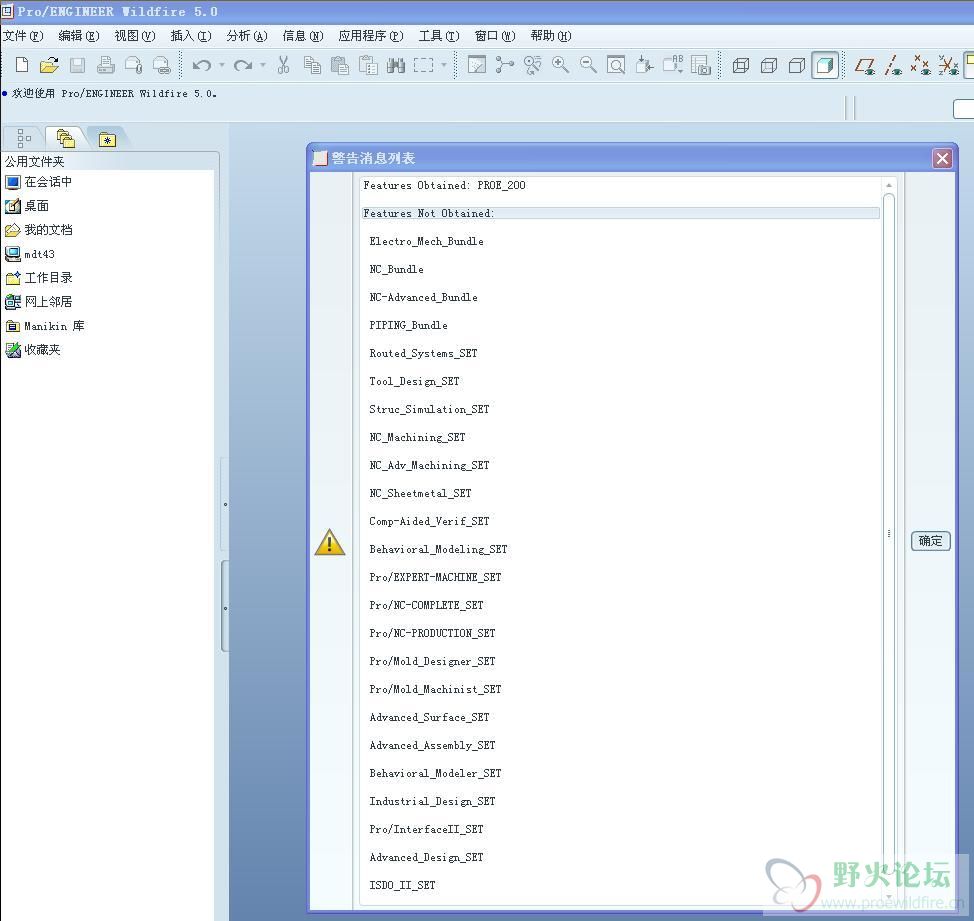Switch to the favorites tab
The image size is (974, 921).
pyautogui.click(x=107, y=139)
